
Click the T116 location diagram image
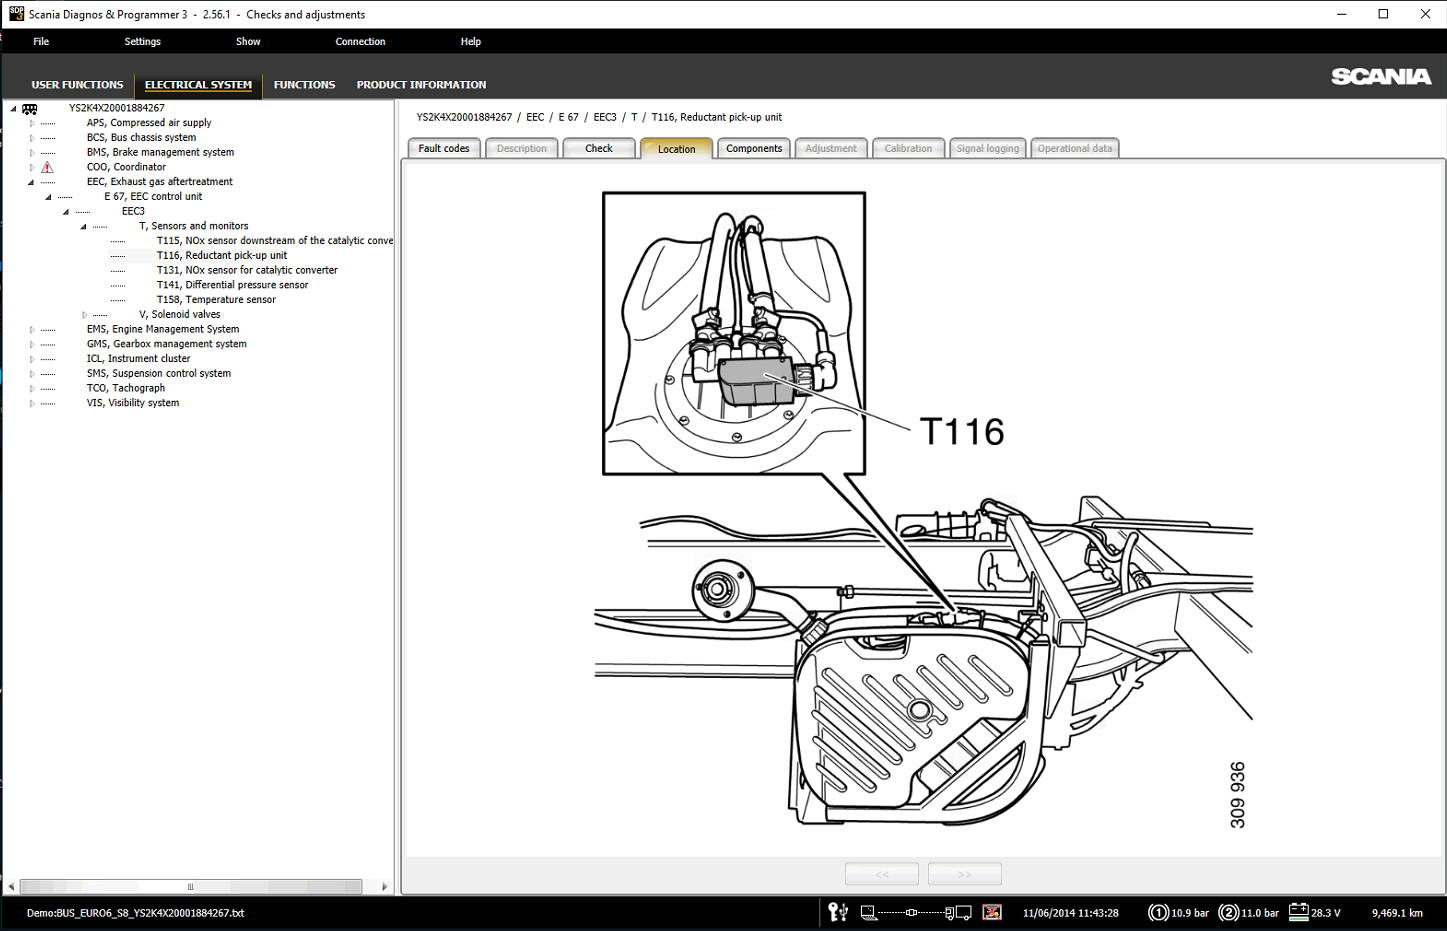(x=923, y=510)
